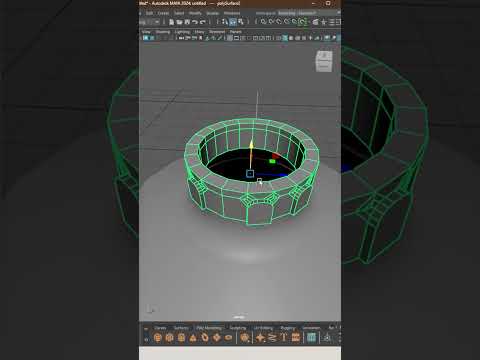Create a polygon cylinder from the shelf
The height and width of the screenshot is (360, 480).
tap(181, 338)
